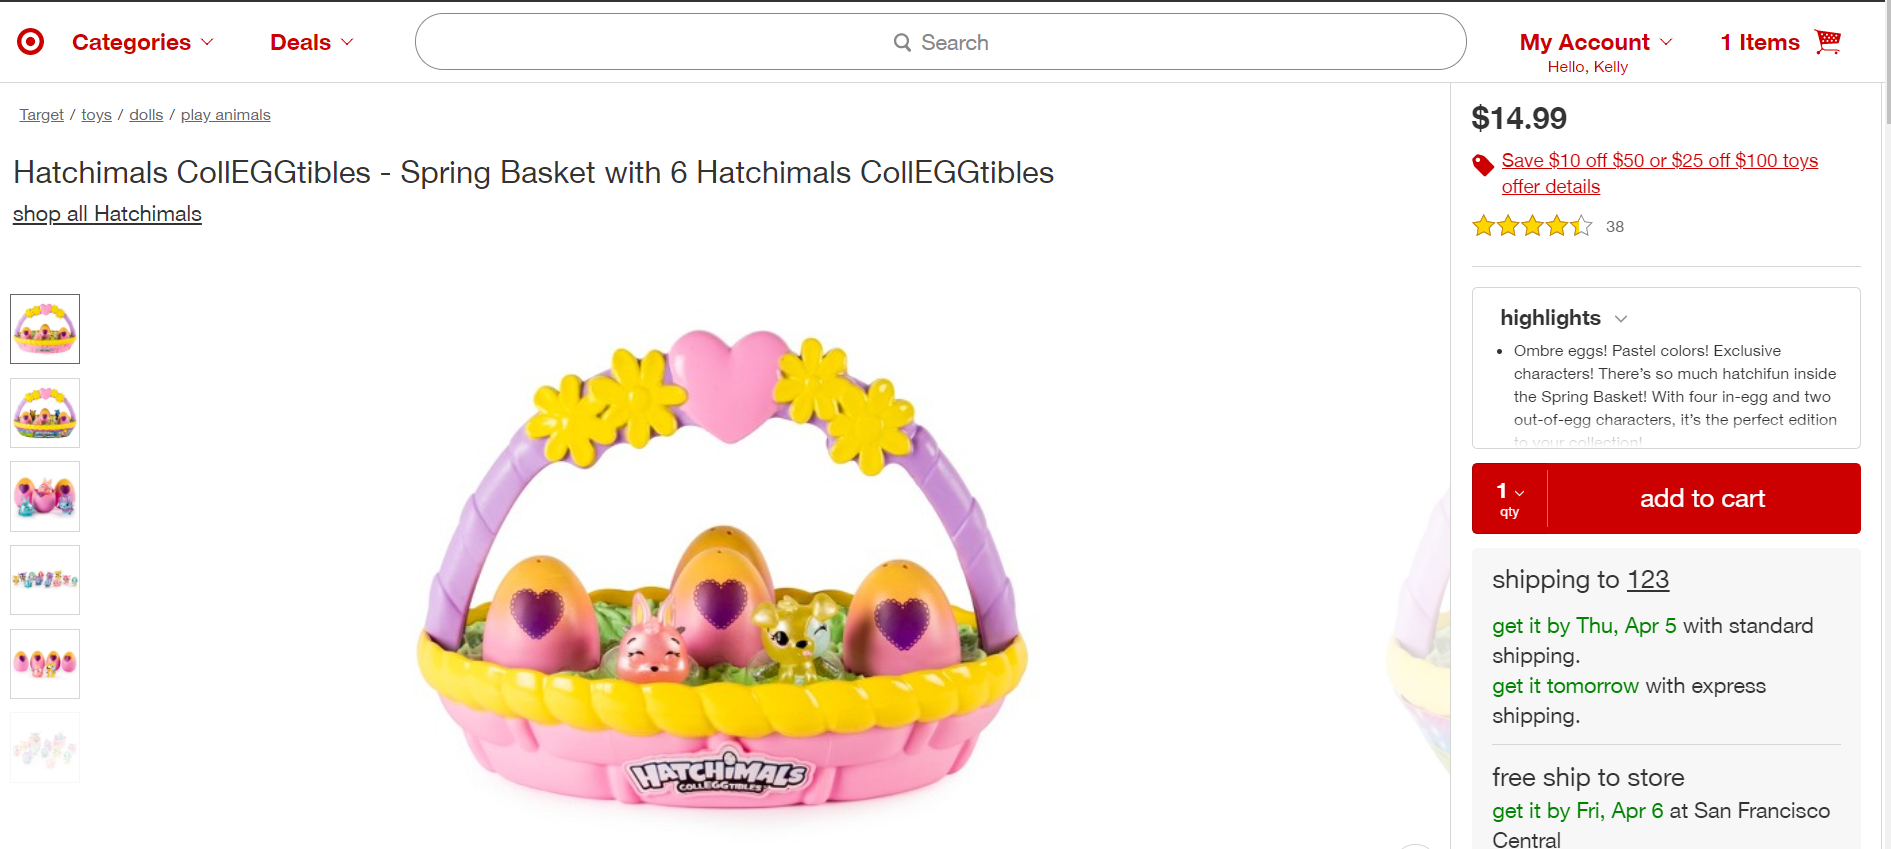View the third thumbnail with open eggs
This screenshot has width=1891, height=849.
45,497
